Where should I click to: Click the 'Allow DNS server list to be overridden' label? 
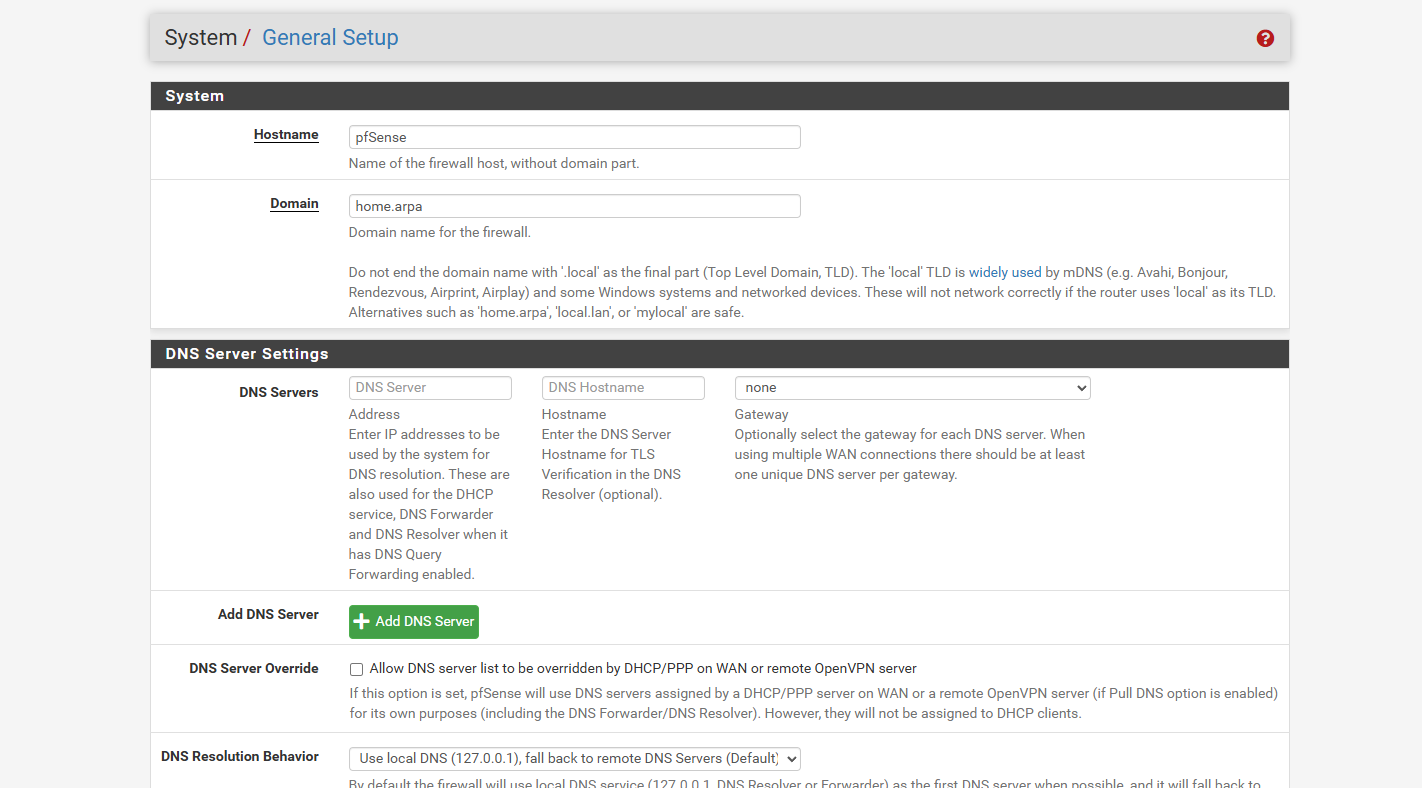pos(642,668)
